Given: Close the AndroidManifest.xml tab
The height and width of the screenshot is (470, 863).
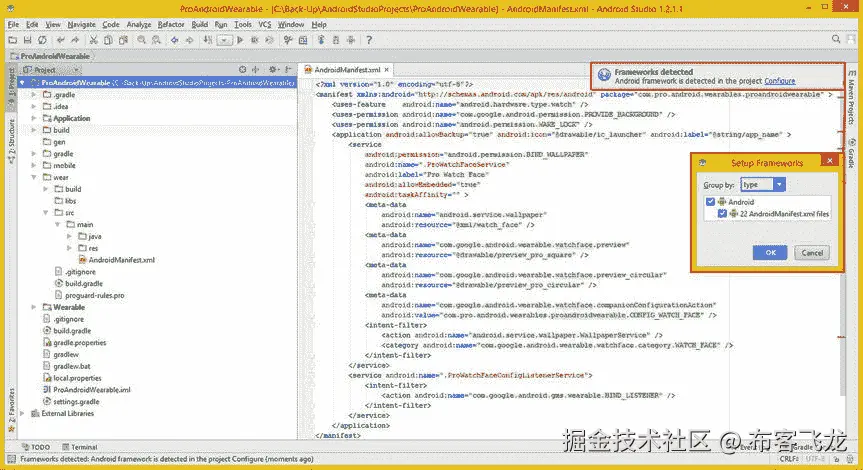Looking at the screenshot, I should [x=387, y=70].
